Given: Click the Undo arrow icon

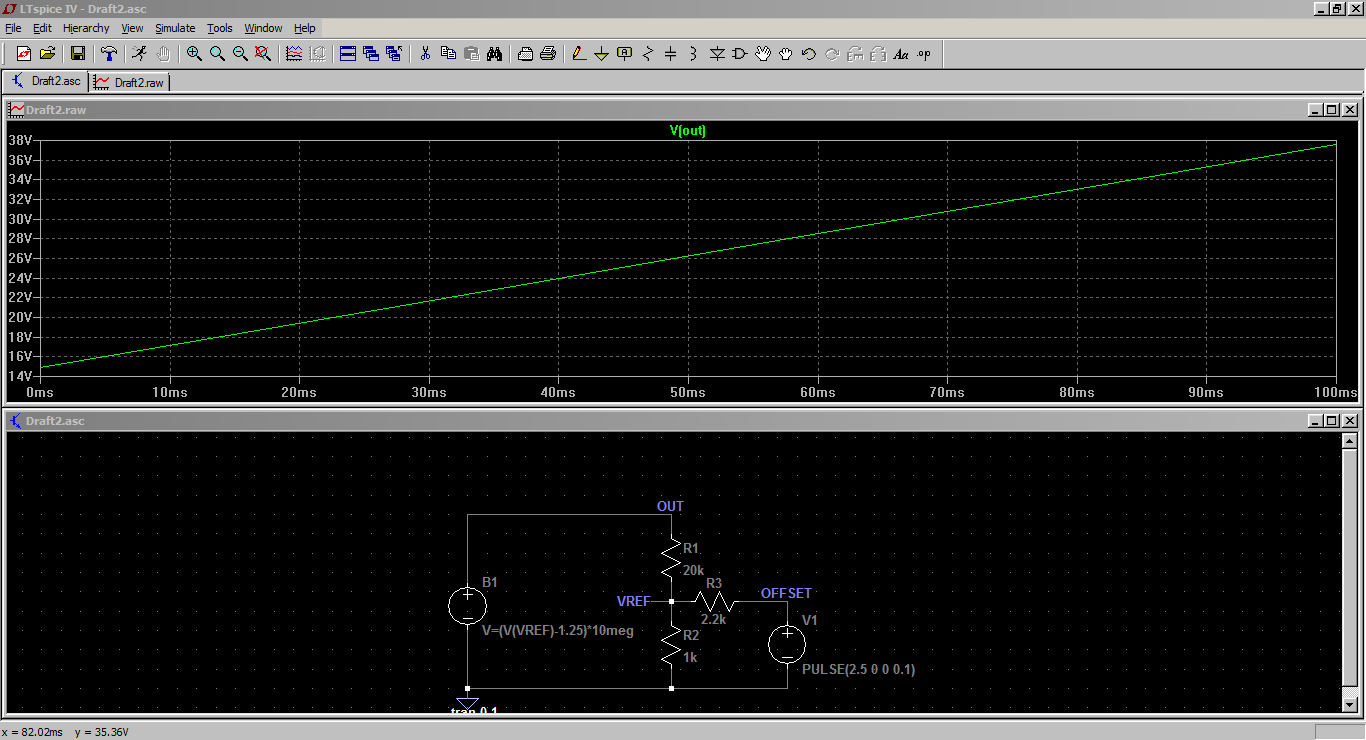Looking at the screenshot, I should (x=809, y=54).
